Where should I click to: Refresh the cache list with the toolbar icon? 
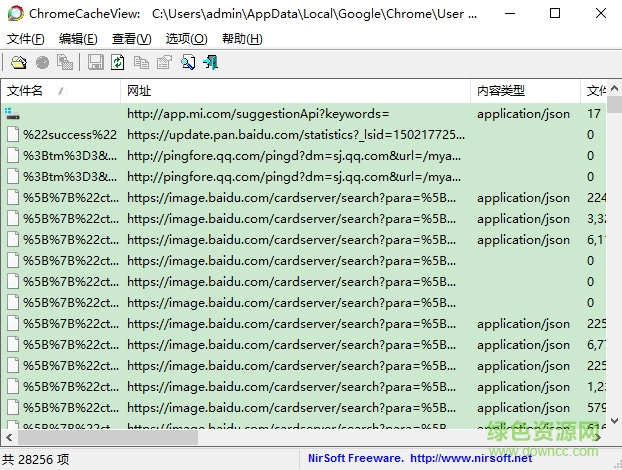pyautogui.click(x=118, y=63)
